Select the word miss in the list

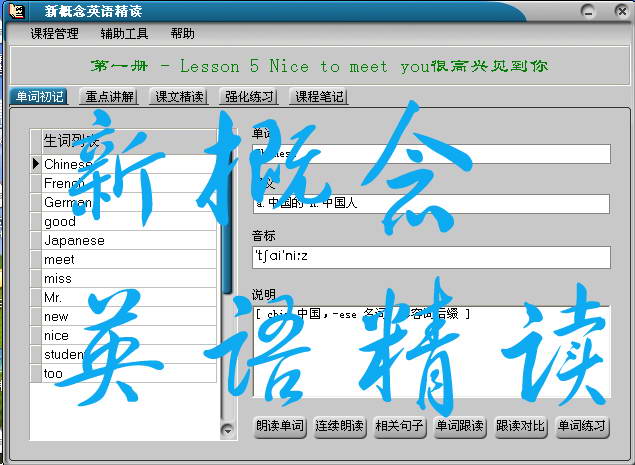point(129,278)
